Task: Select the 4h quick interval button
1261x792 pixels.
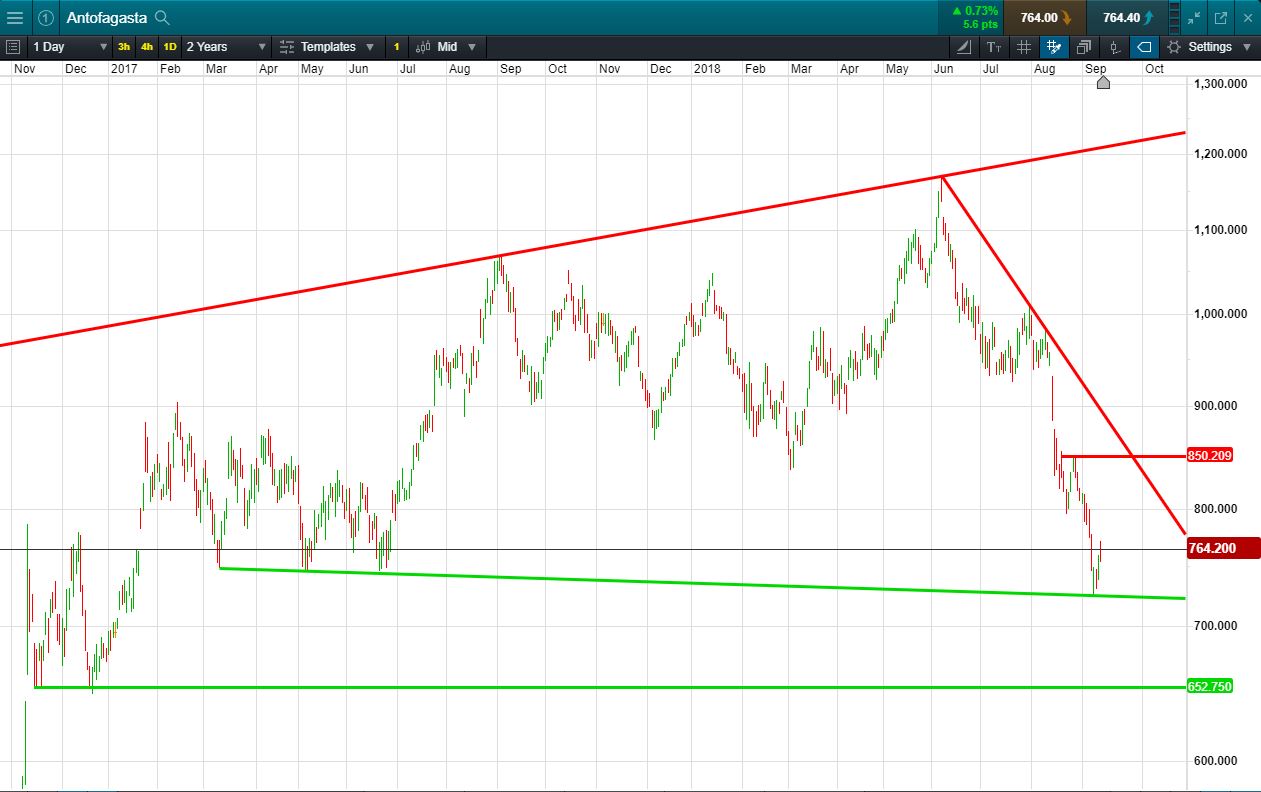Action: pyautogui.click(x=147, y=47)
